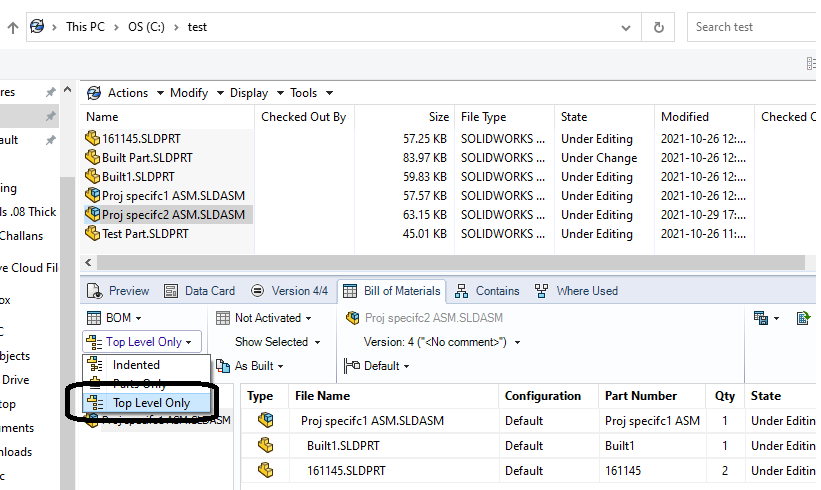This screenshot has width=821, height=490.
Task: Click the Proj specifc1 ASM icon in BOM table
Action: coord(266,421)
